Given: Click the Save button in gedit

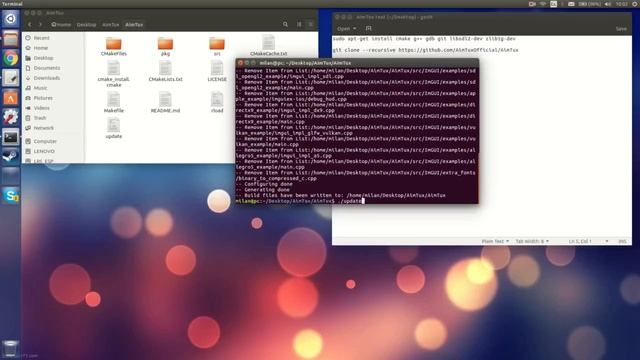Looking at the screenshot, I should (x=621, y=29).
